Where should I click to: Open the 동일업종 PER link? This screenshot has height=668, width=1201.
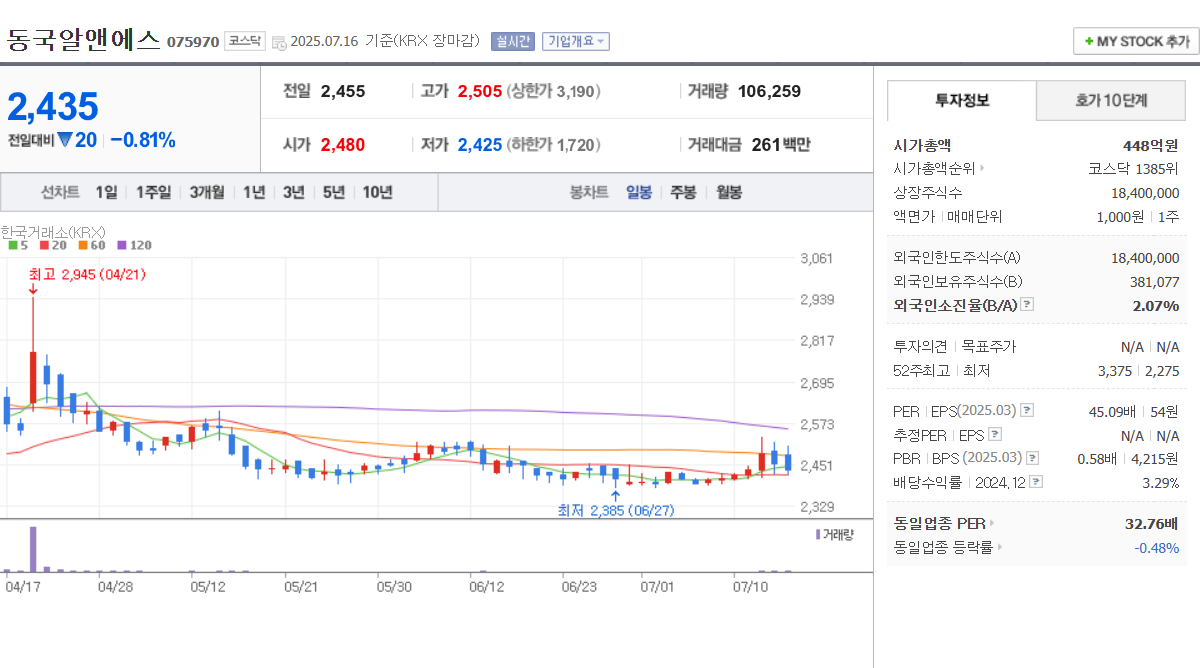(944, 523)
